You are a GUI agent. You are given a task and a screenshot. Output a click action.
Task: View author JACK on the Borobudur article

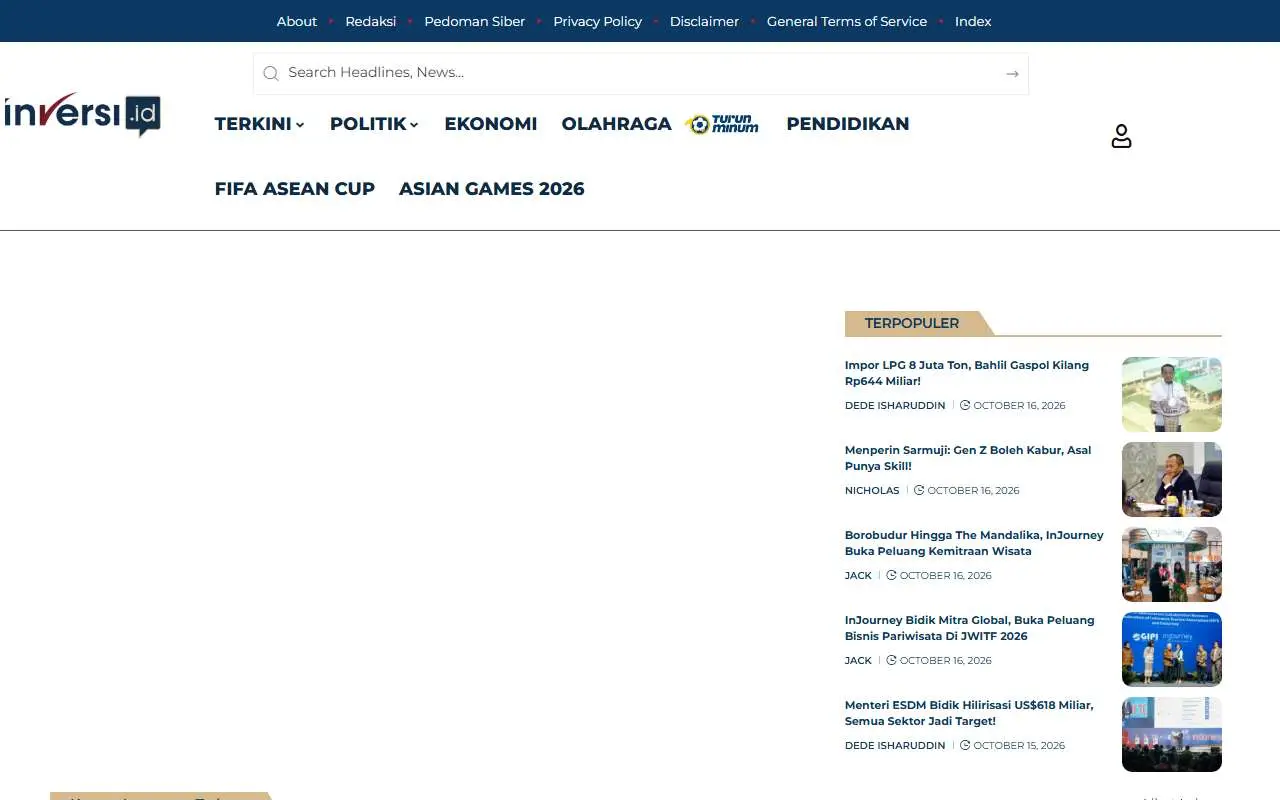click(858, 576)
